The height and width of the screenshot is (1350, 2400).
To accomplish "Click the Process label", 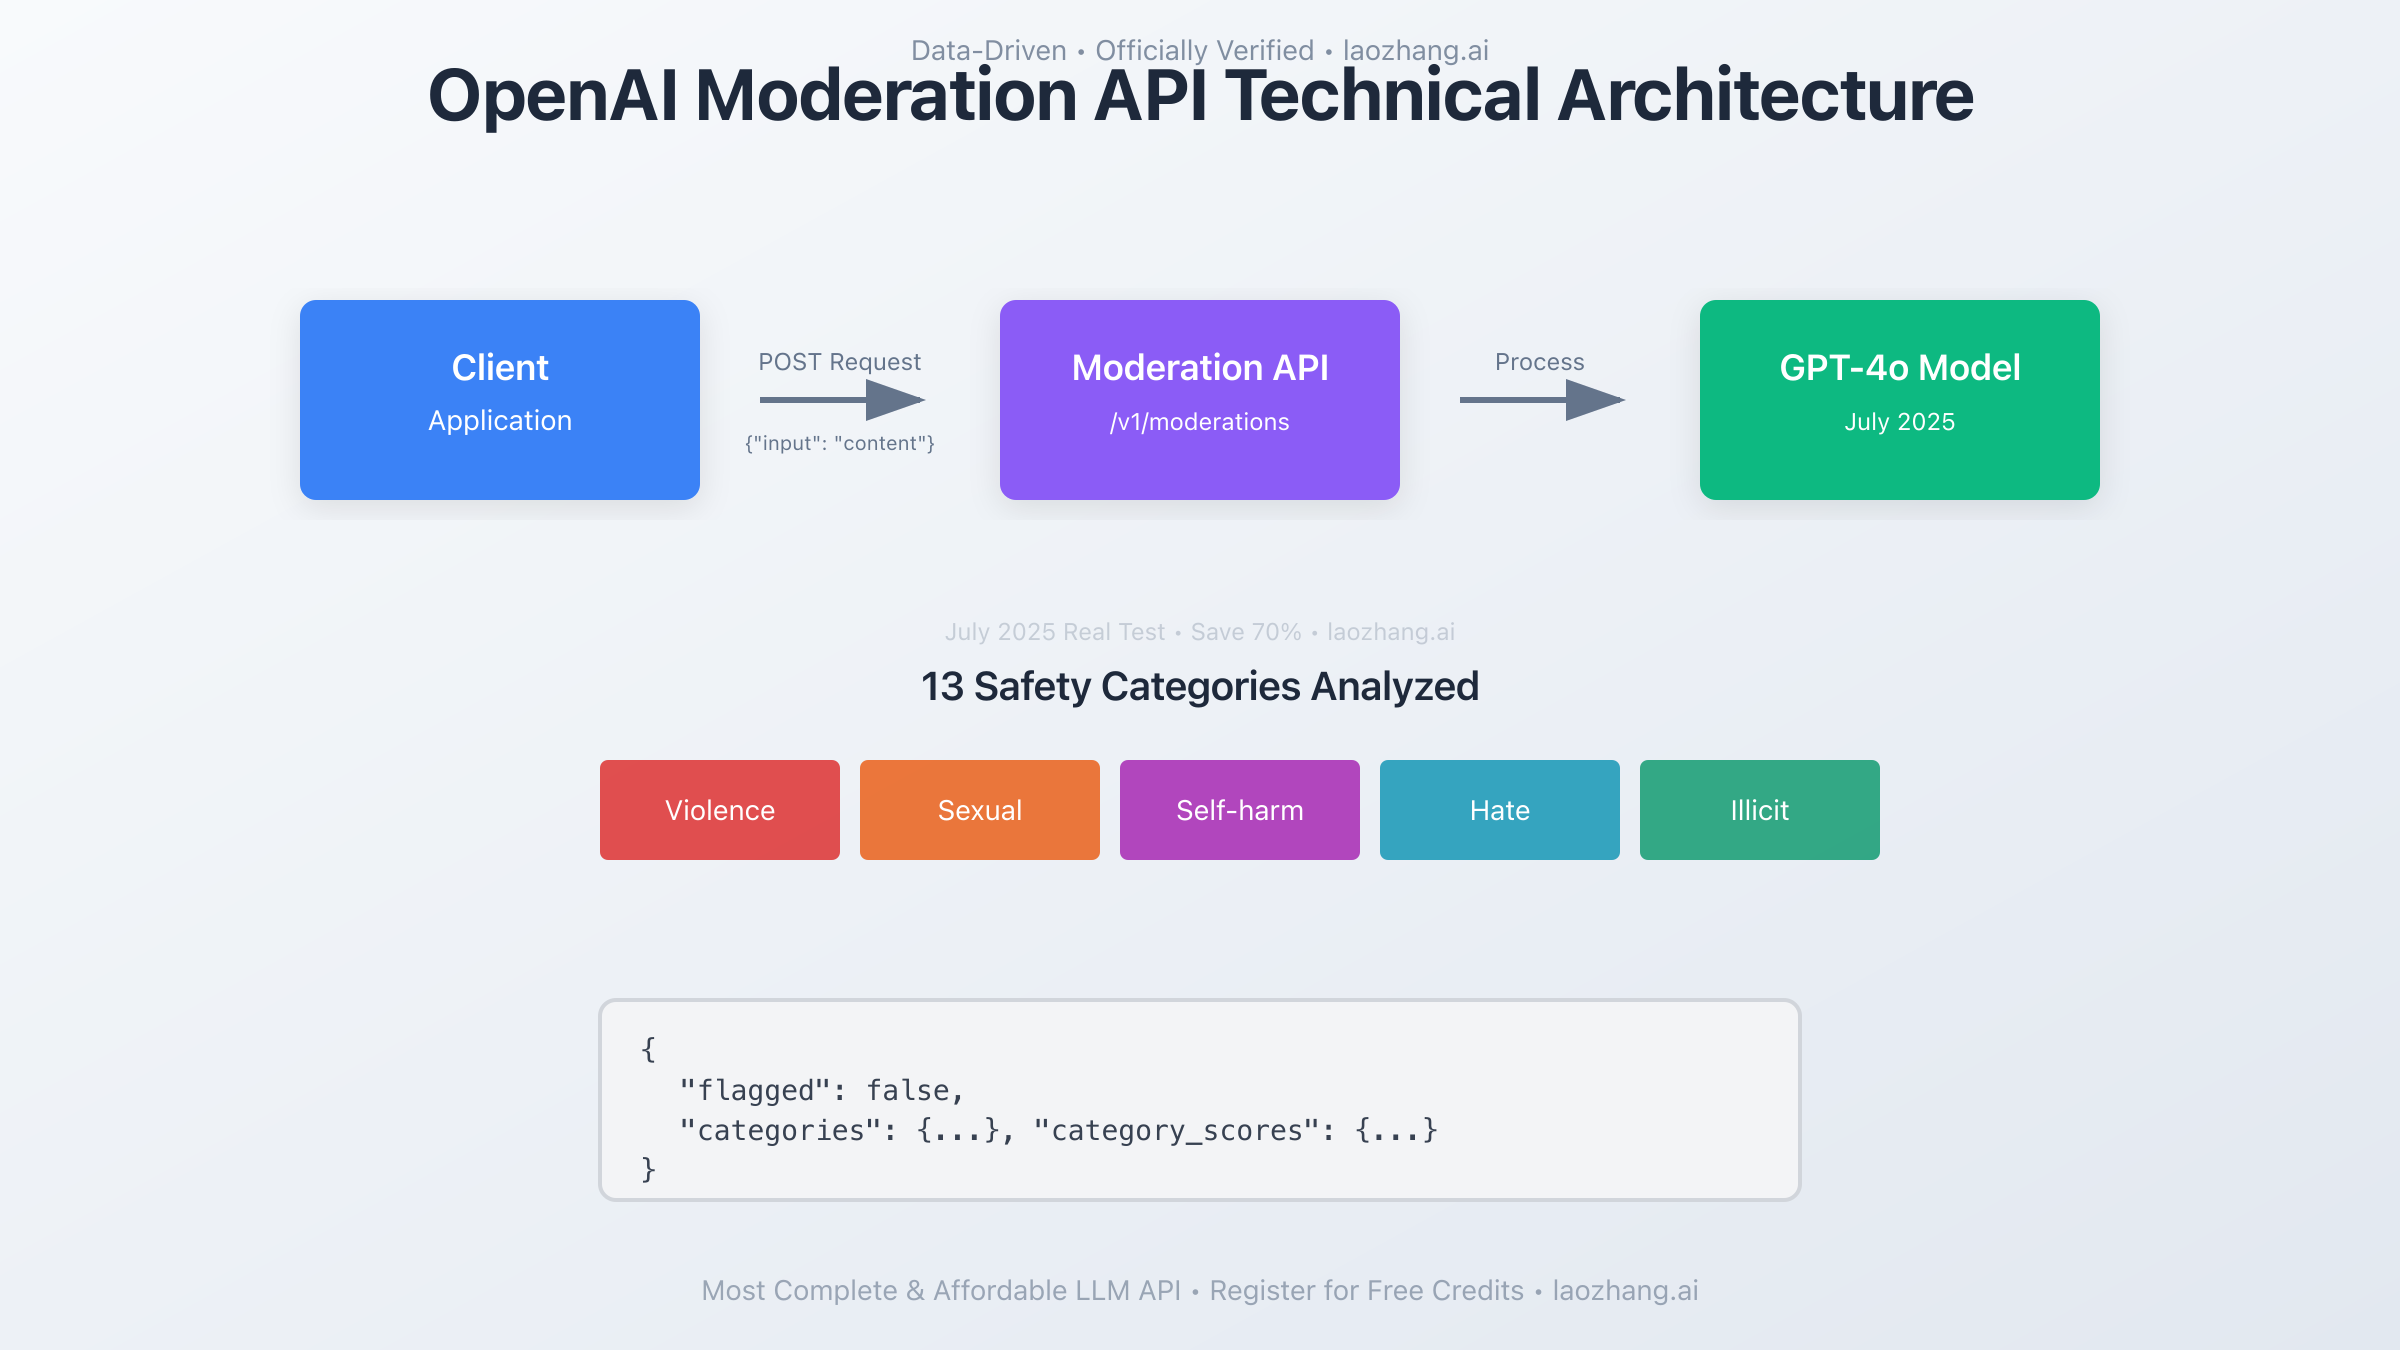I will [1540, 362].
